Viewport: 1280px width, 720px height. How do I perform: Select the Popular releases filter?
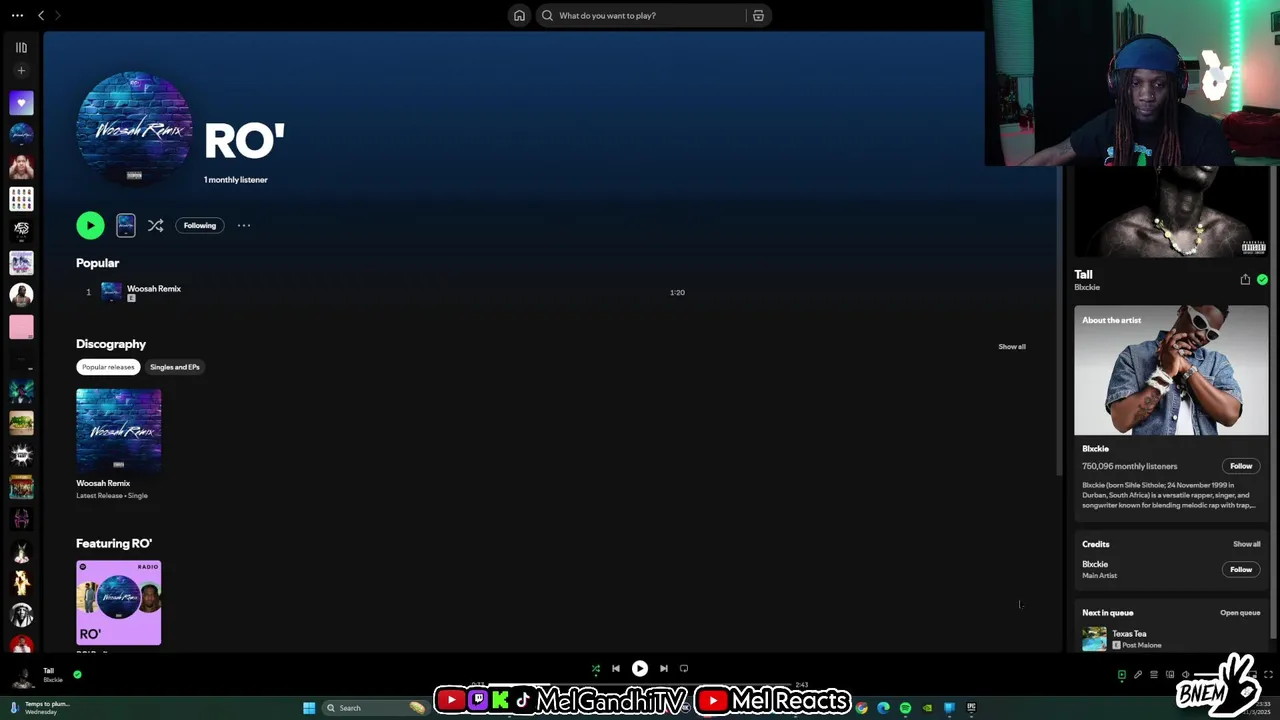108,367
